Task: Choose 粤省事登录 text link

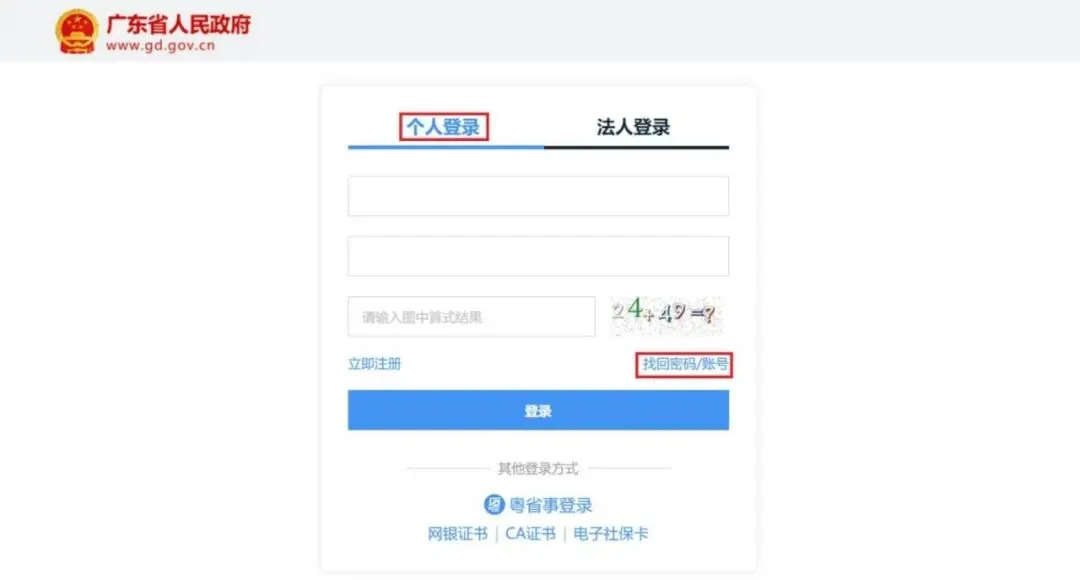Action: point(550,506)
